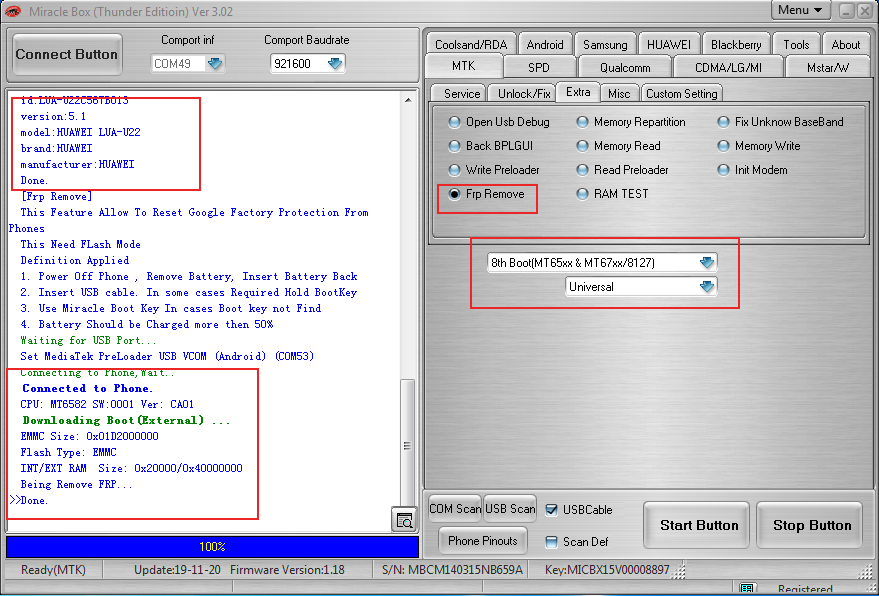Open the Misc sub-tab
Screen dimensions: 879x596
click(x=619, y=94)
